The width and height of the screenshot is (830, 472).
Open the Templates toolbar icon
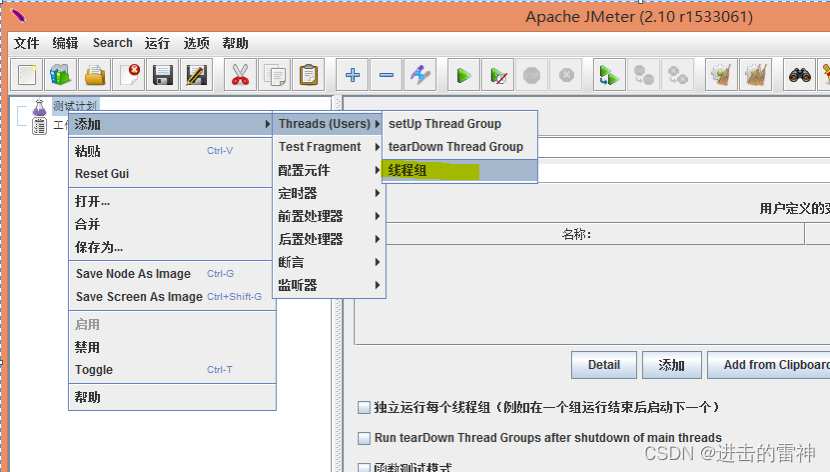point(60,75)
